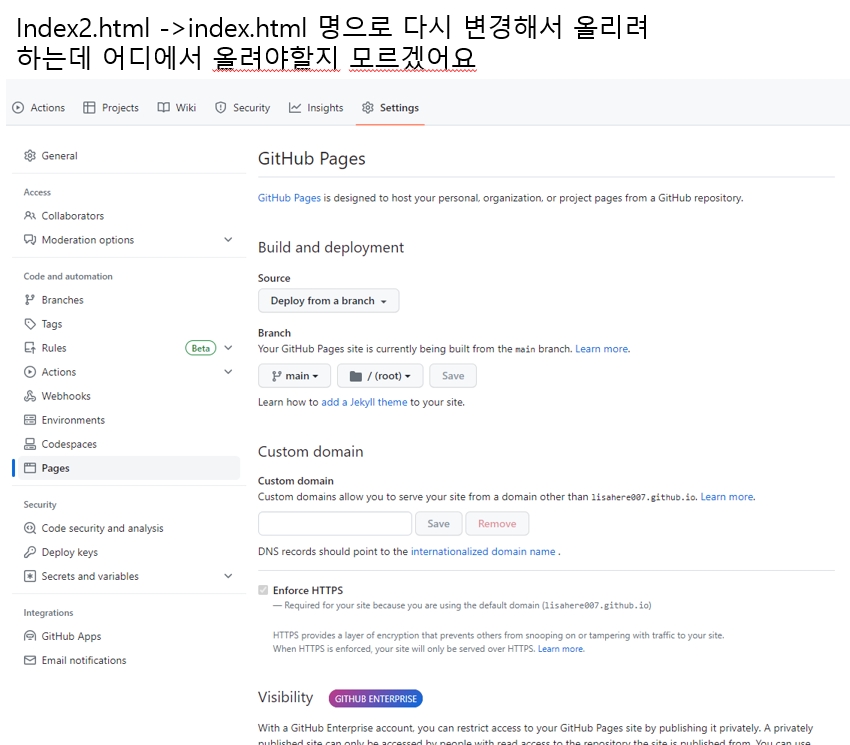
Task: Click the Projects table icon
Action: pos(89,107)
